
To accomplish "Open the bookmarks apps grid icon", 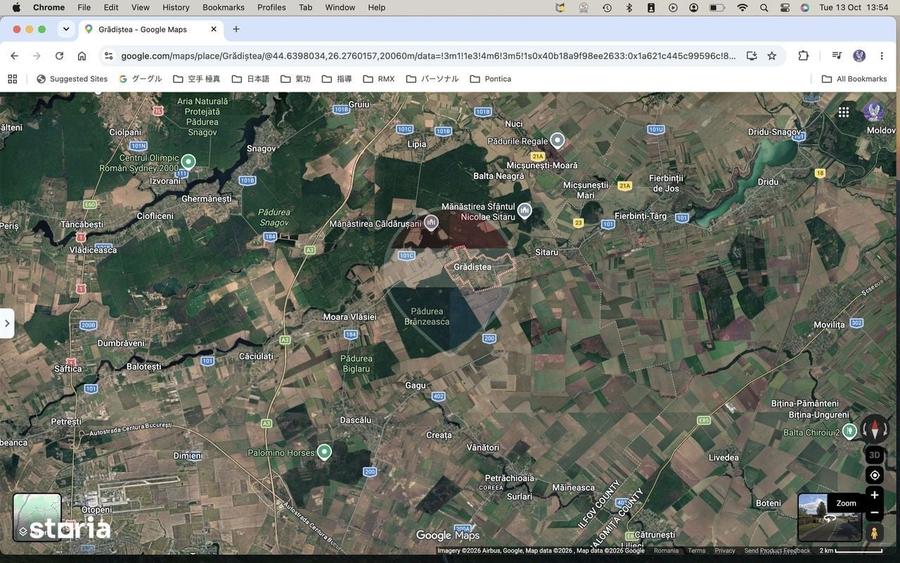I will 13,79.
